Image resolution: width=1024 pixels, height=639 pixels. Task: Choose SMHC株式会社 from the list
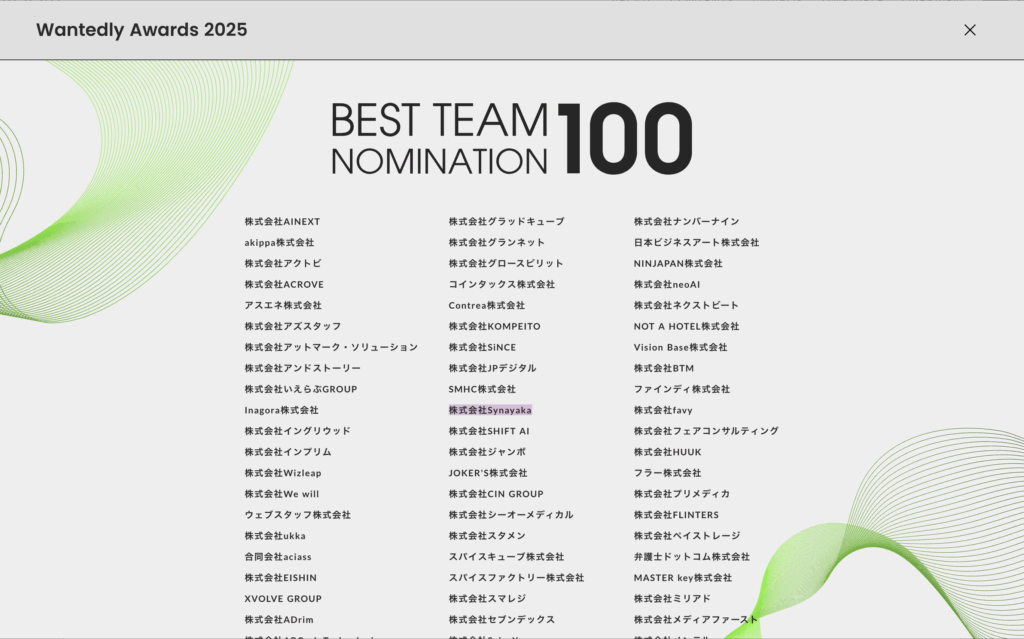[482, 389]
